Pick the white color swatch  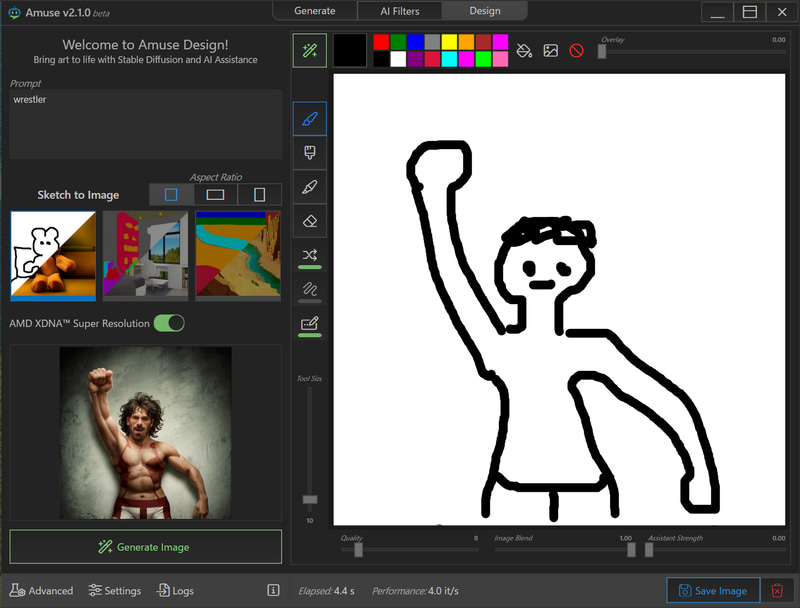click(398, 59)
